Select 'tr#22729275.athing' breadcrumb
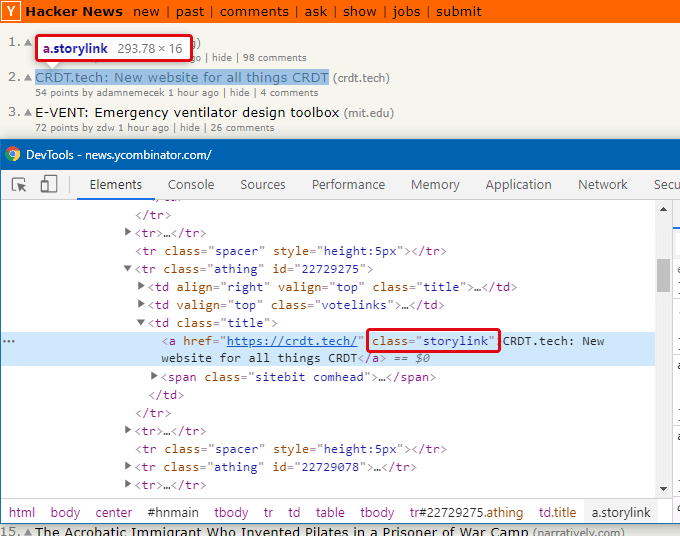The image size is (680, 536). 466,513
